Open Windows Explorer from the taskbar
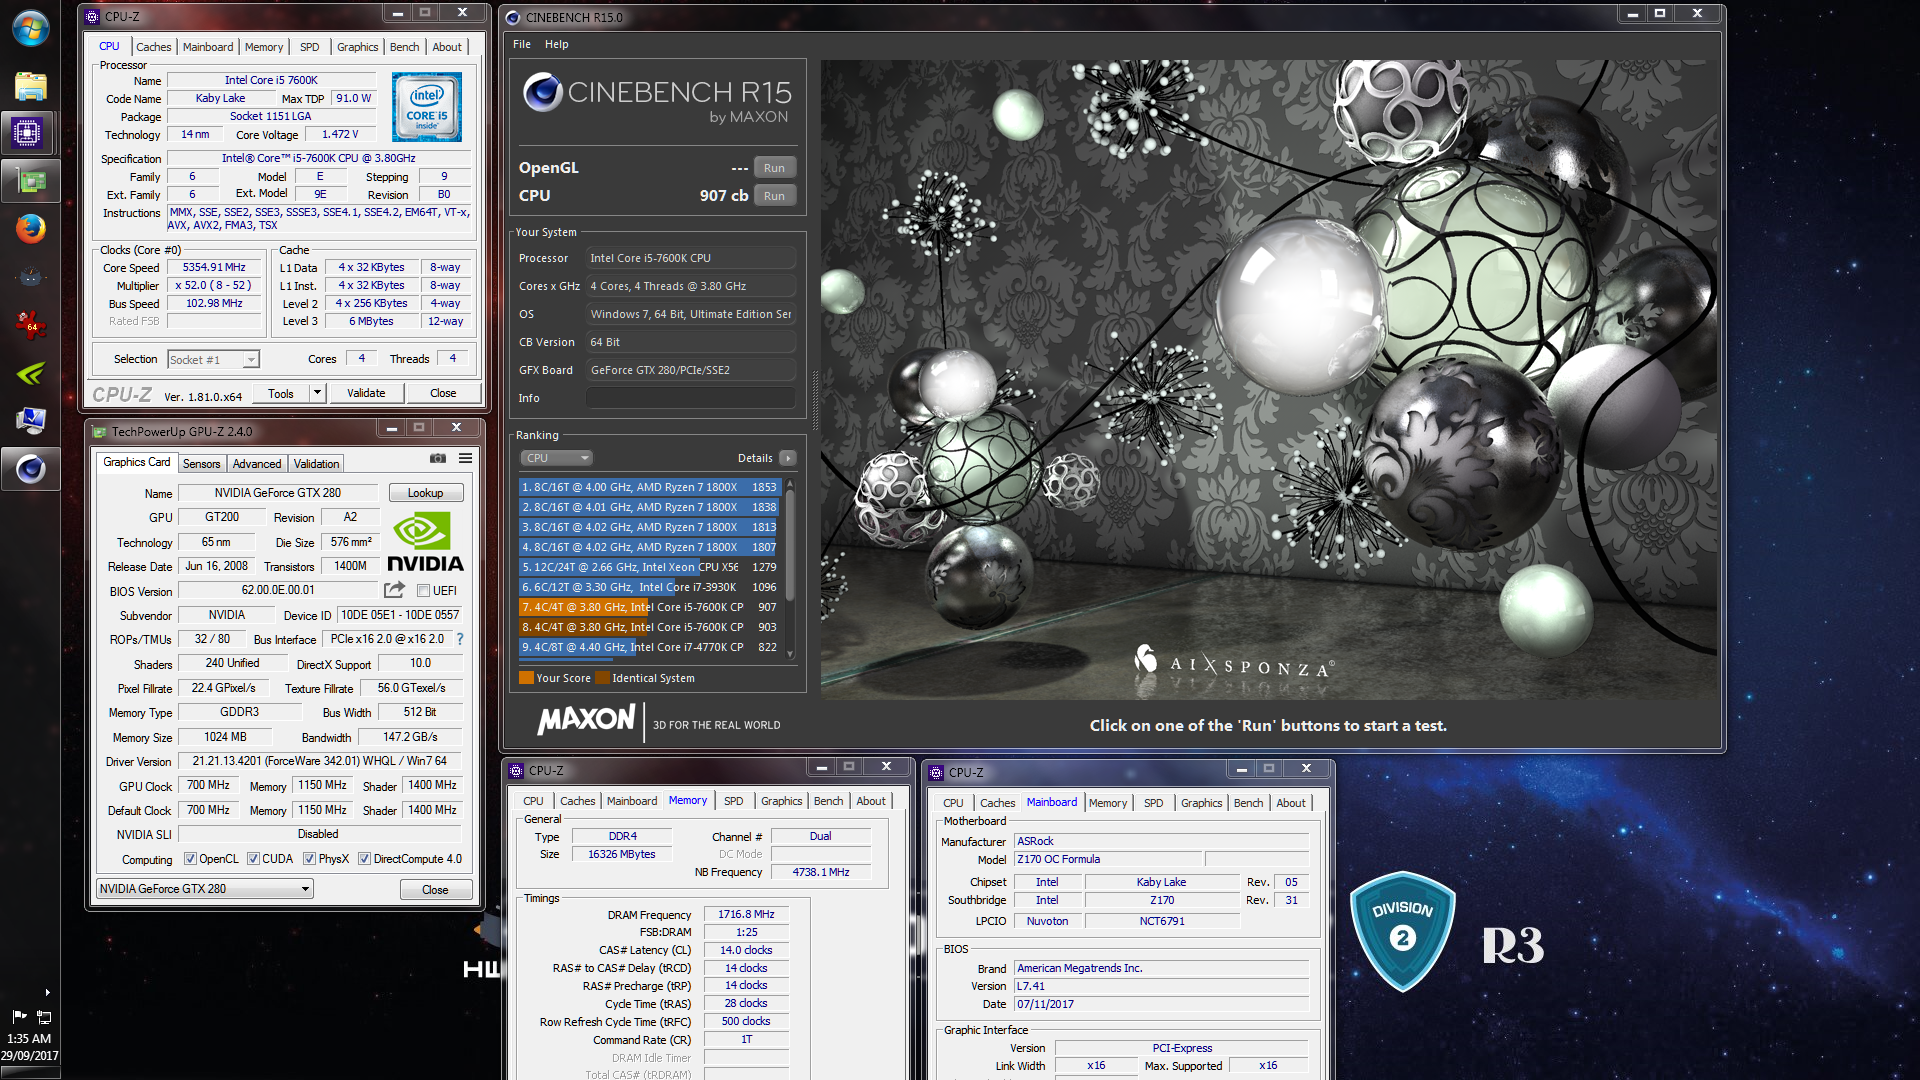The height and width of the screenshot is (1080, 1920). 30,86
